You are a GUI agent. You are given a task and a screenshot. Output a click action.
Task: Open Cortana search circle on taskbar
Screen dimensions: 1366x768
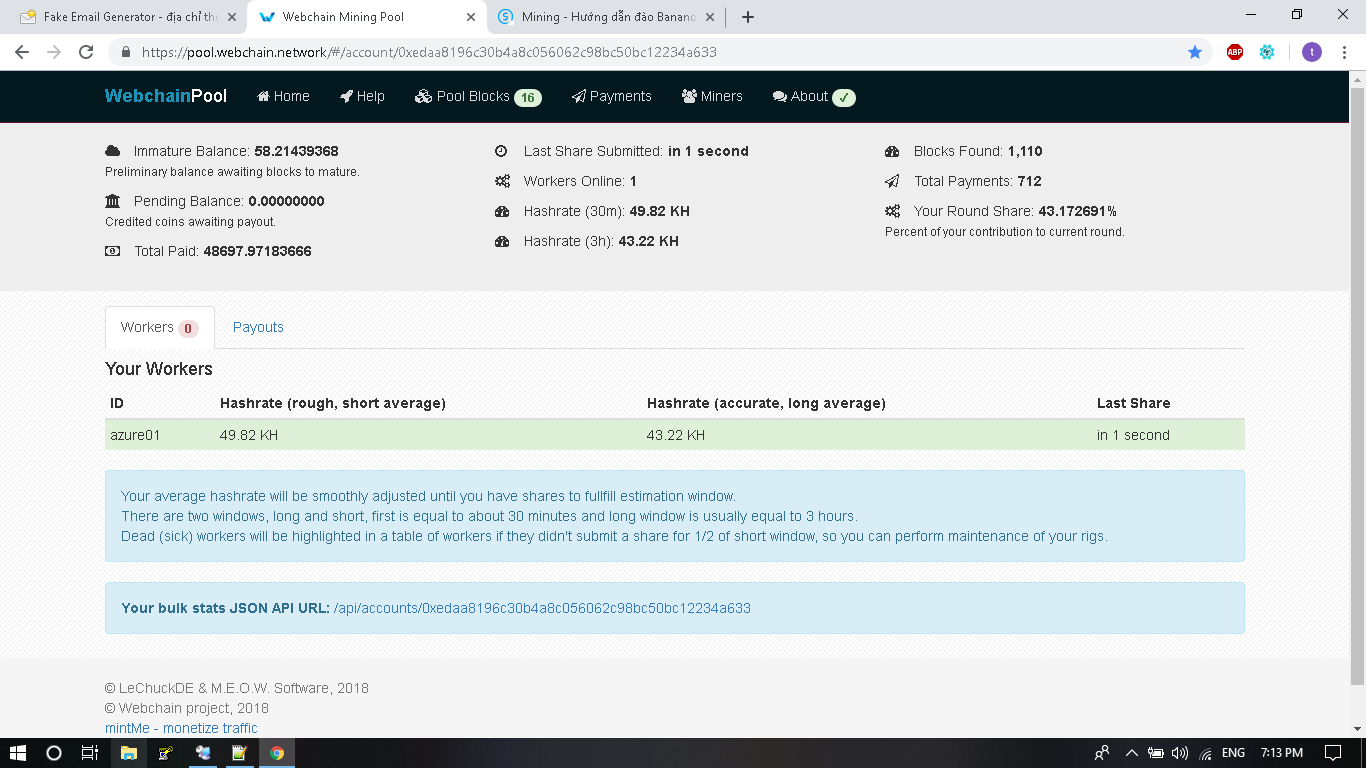[54, 753]
